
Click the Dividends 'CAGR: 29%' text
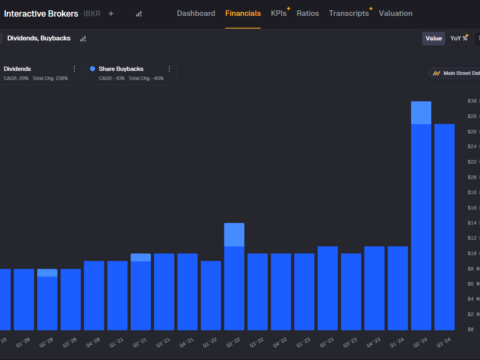pos(16,78)
